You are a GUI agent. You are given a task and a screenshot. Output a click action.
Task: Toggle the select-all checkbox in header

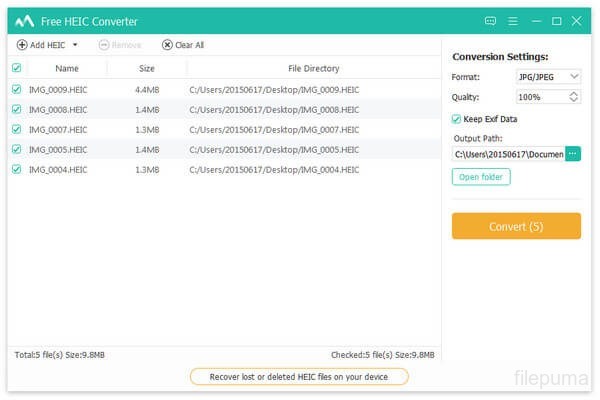(16, 68)
